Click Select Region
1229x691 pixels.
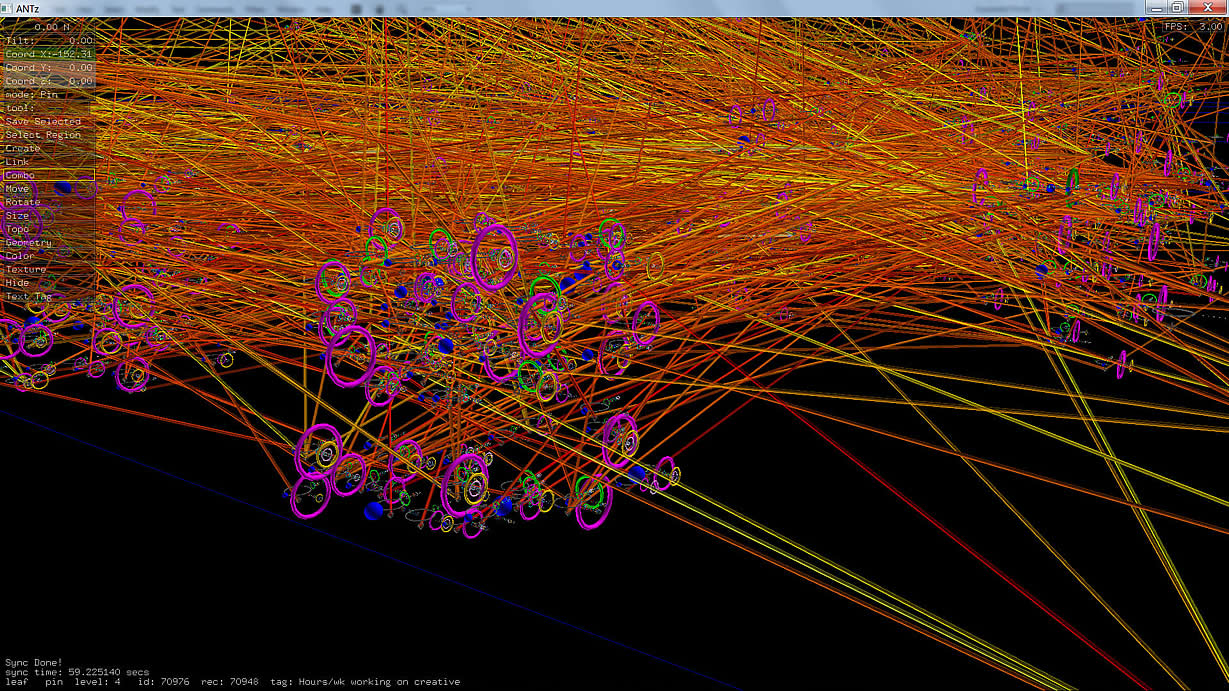pyautogui.click(x=43, y=135)
